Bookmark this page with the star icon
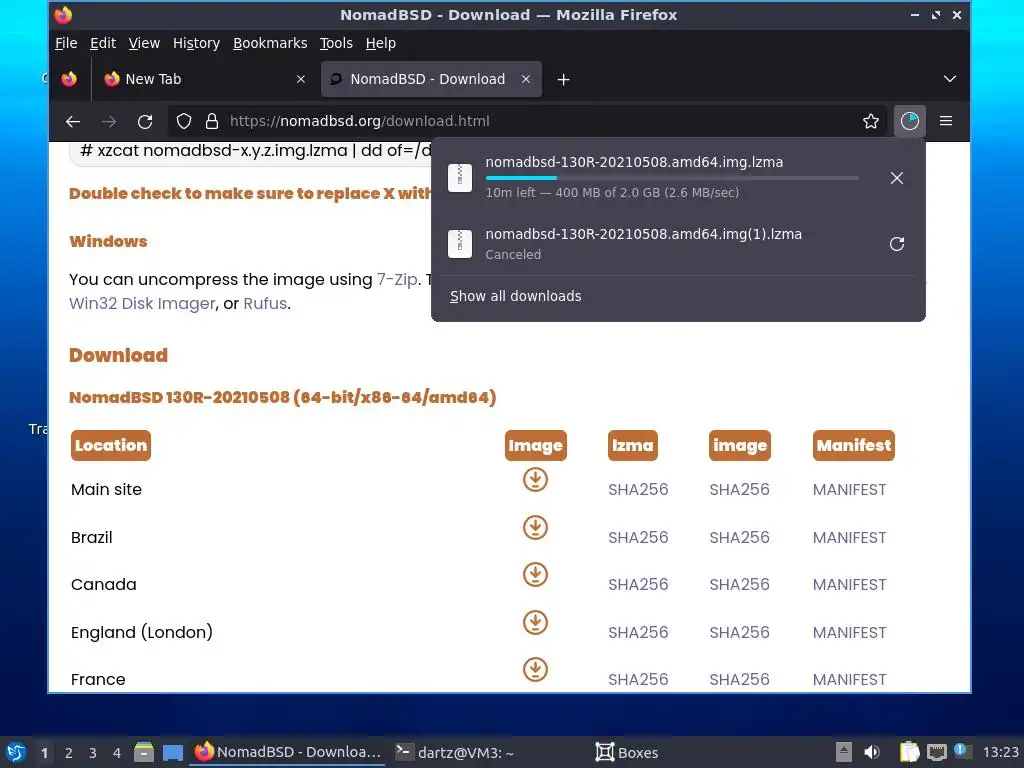1024x768 pixels. coord(871,121)
